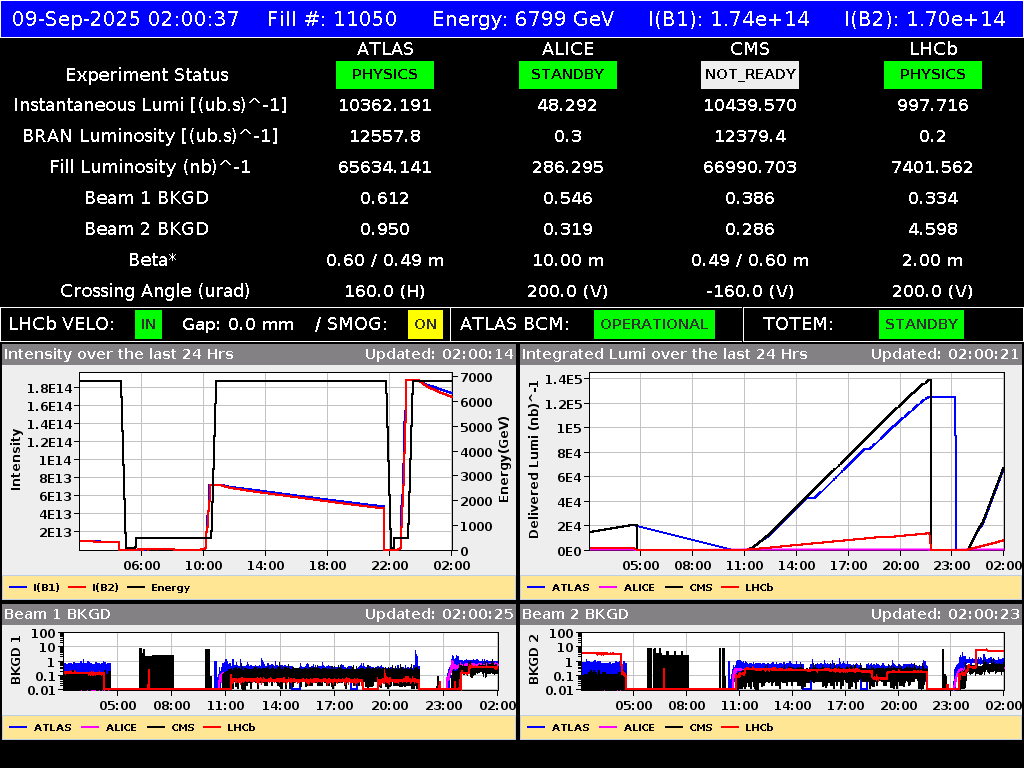Click the Gap: 0.0 mm text

[238, 325]
